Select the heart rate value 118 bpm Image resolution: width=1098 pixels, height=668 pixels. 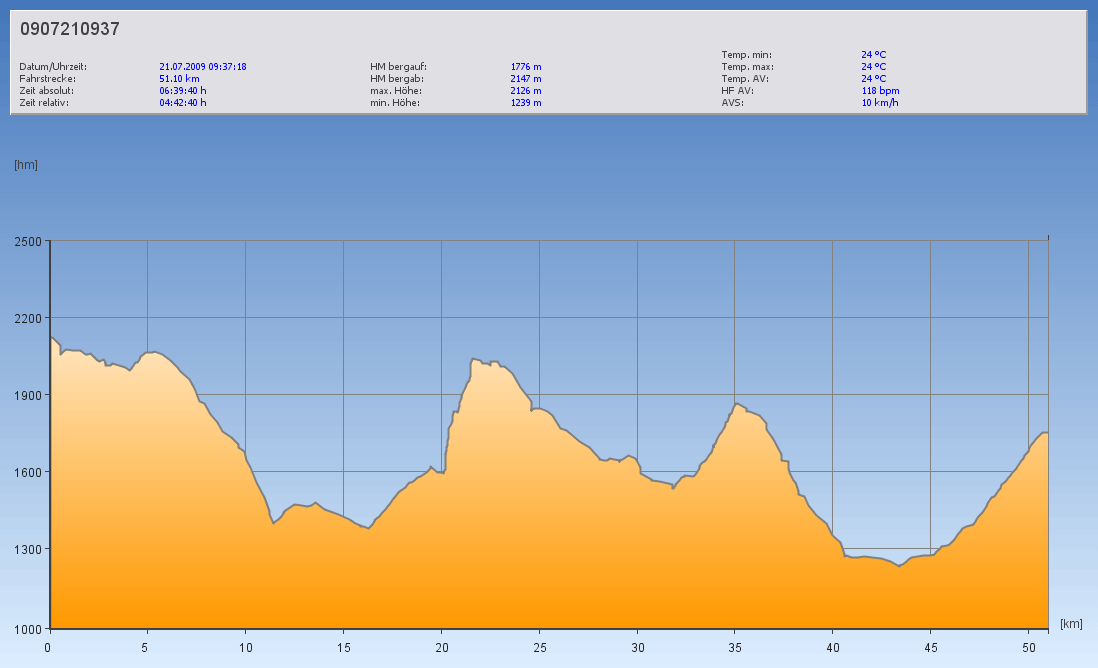coord(880,91)
